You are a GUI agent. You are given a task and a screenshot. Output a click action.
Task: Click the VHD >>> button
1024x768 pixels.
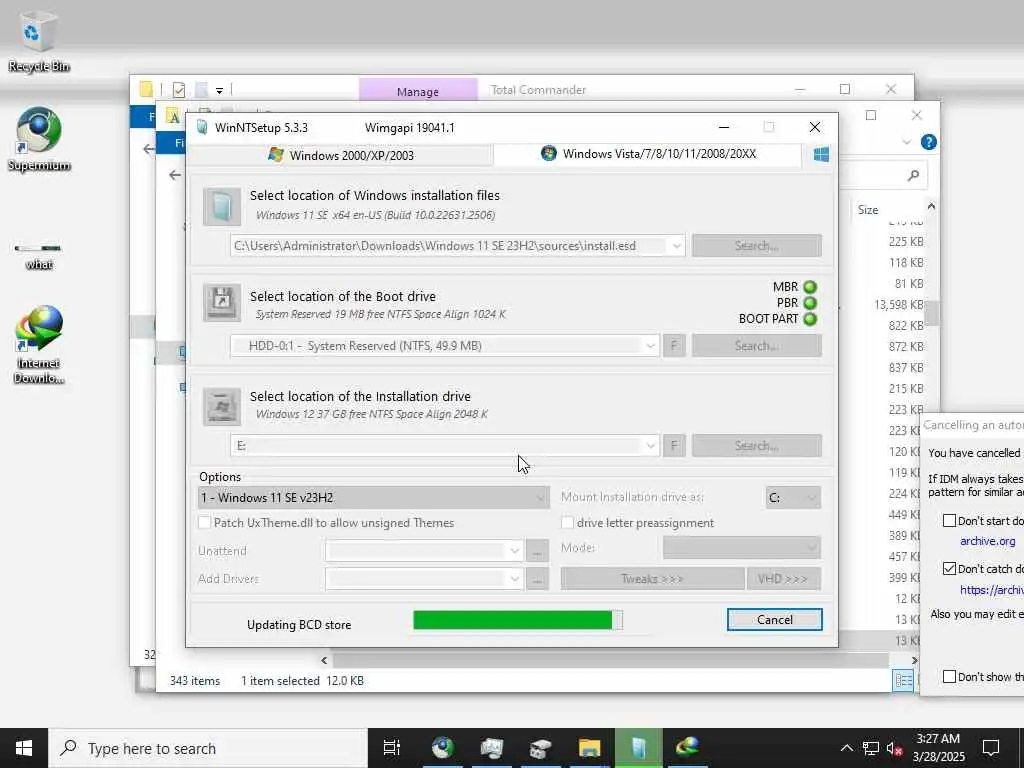(783, 579)
